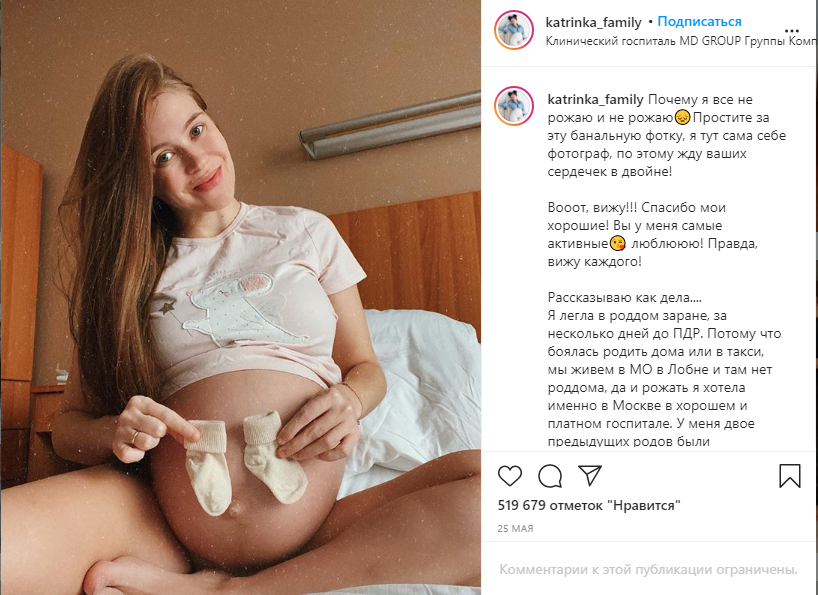Open the Клинический госпиталь MD GROUP location
Image resolution: width=818 pixels, height=595 pixels.
[681, 41]
